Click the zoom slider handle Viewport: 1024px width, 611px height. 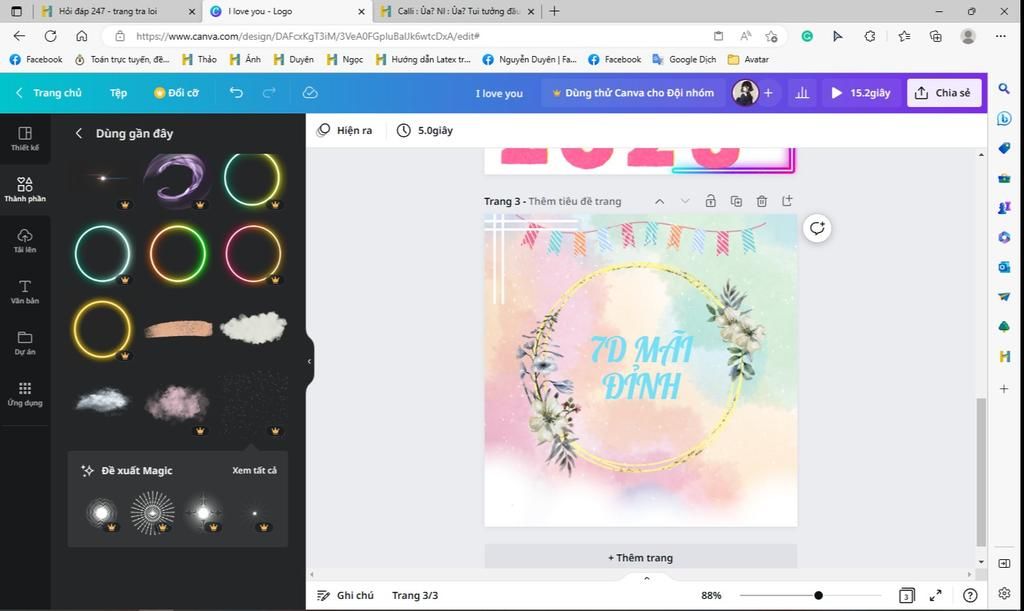click(x=818, y=595)
